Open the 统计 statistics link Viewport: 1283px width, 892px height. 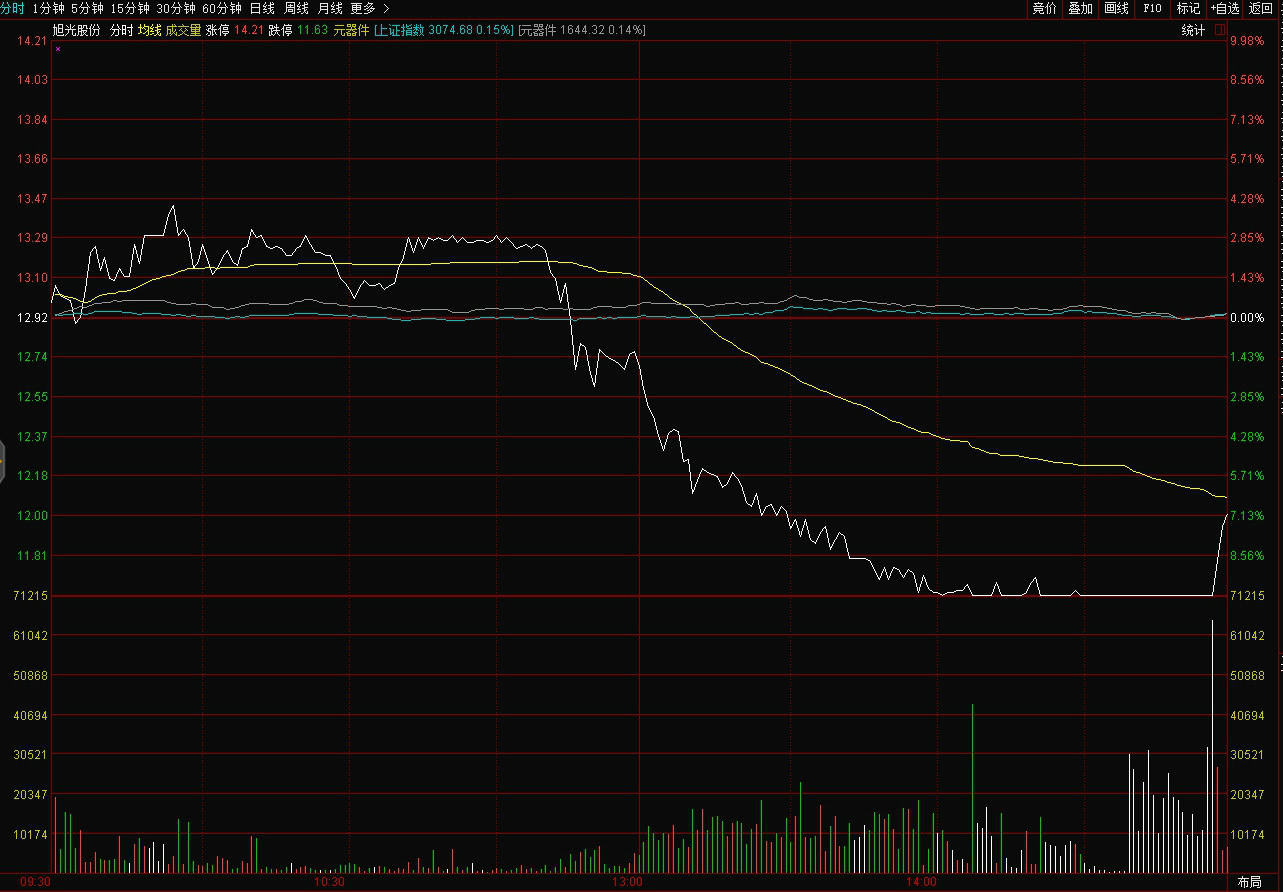coord(1193,30)
